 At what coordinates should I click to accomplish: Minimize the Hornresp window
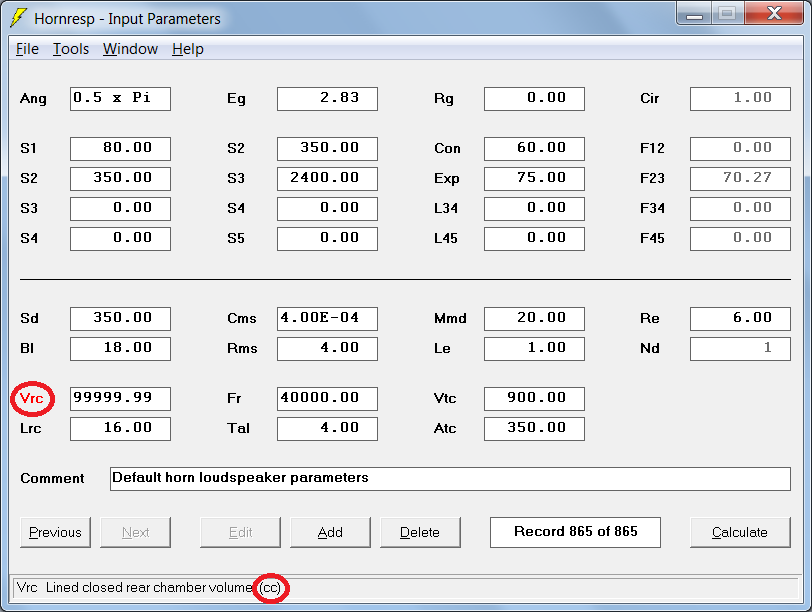coord(694,13)
